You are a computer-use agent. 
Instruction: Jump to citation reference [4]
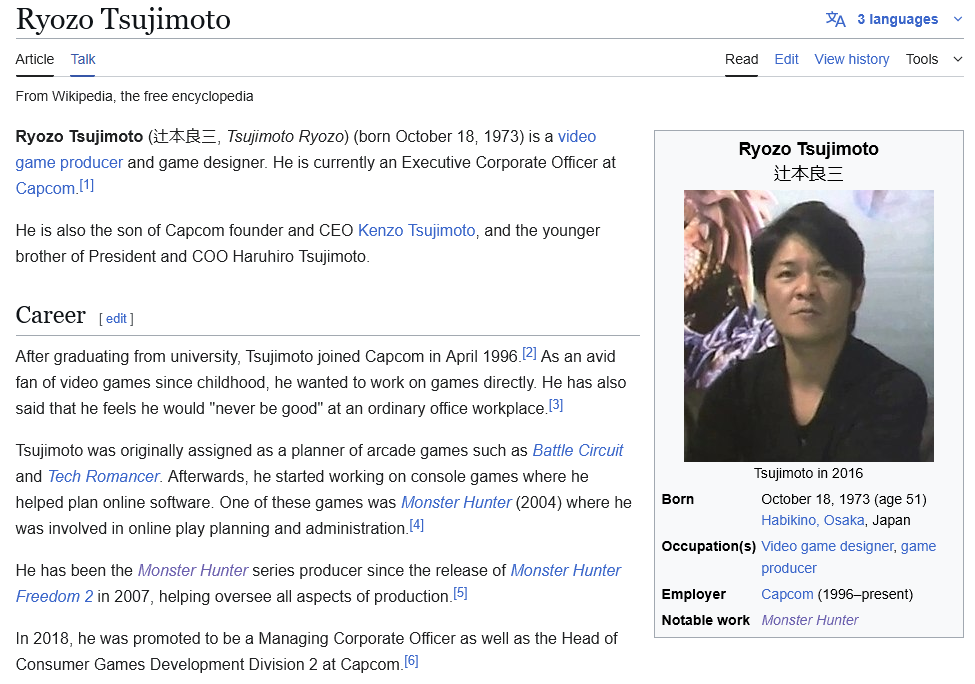pos(417,525)
